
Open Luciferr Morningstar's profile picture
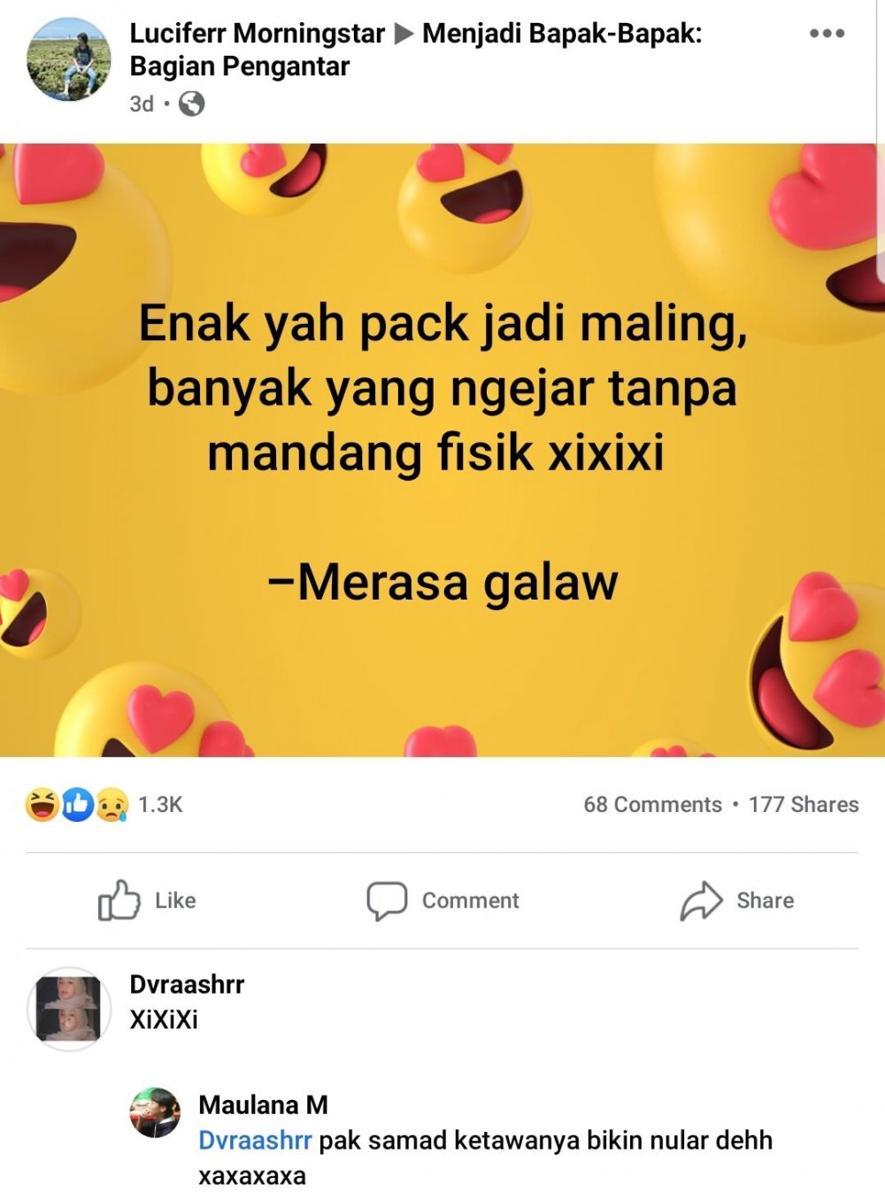pos(69,59)
